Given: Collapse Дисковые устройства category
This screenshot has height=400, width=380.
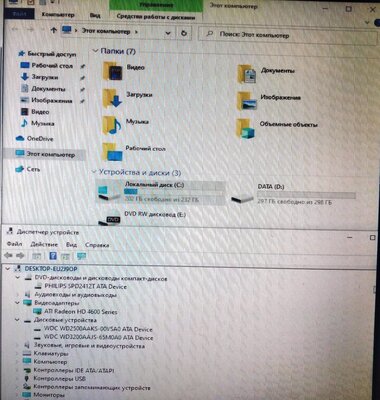Looking at the screenshot, I should 18,320.
